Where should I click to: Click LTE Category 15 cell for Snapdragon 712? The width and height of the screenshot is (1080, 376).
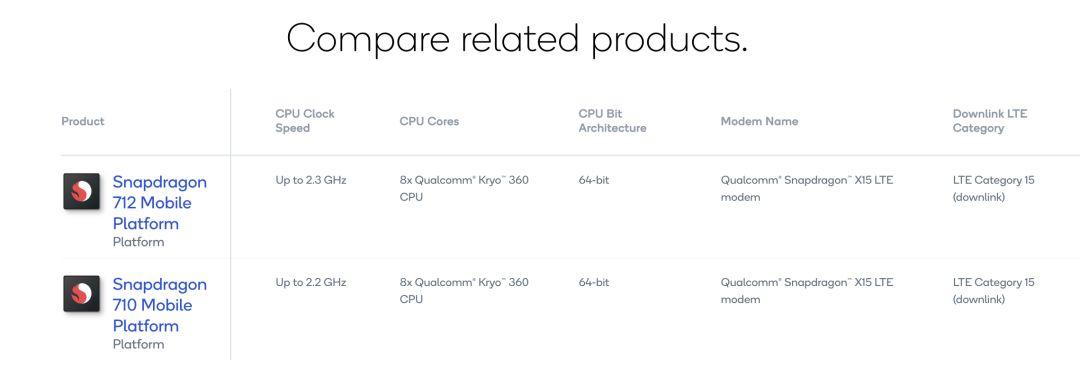[994, 189]
